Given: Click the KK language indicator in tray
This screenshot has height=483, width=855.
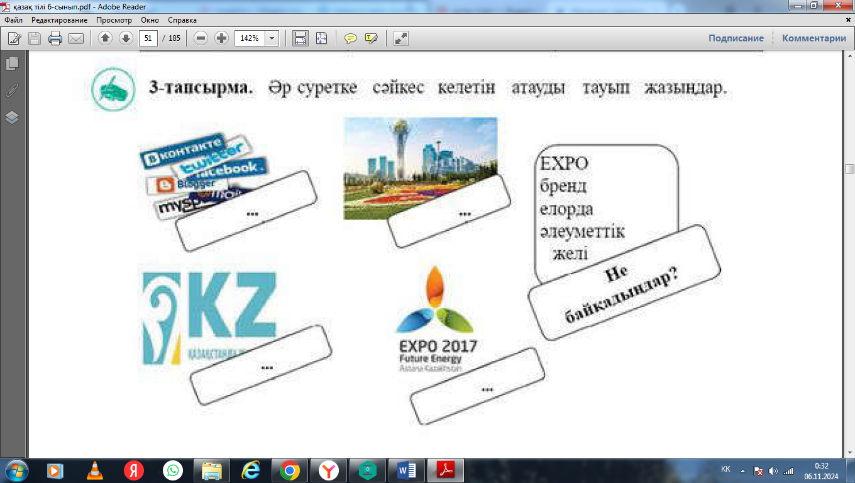Looking at the screenshot, I should 726,469.
